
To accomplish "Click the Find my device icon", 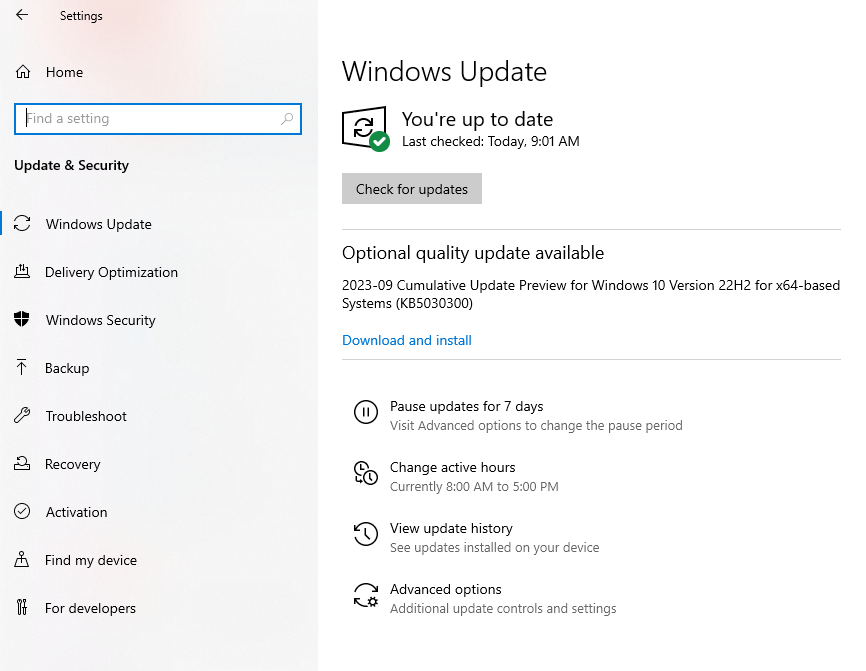I will pos(22,559).
